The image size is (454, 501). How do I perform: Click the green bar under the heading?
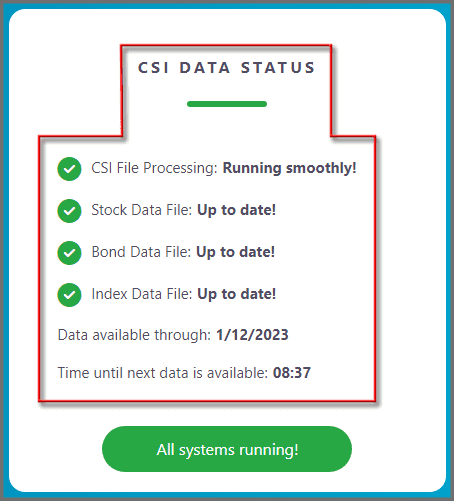[x=227, y=104]
